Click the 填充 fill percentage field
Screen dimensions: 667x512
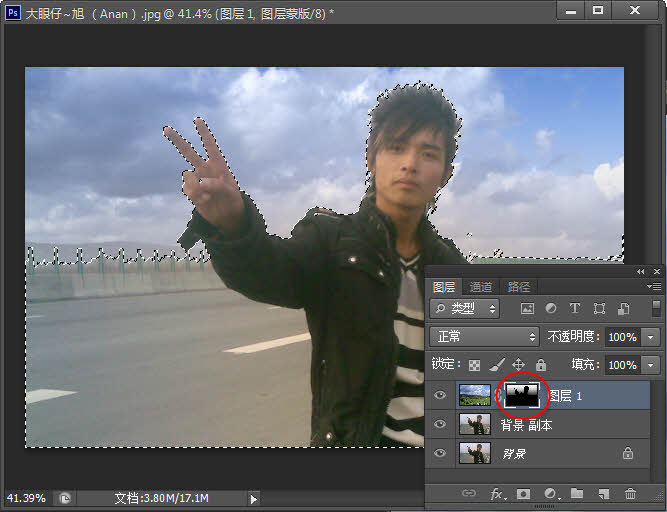coord(622,365)
